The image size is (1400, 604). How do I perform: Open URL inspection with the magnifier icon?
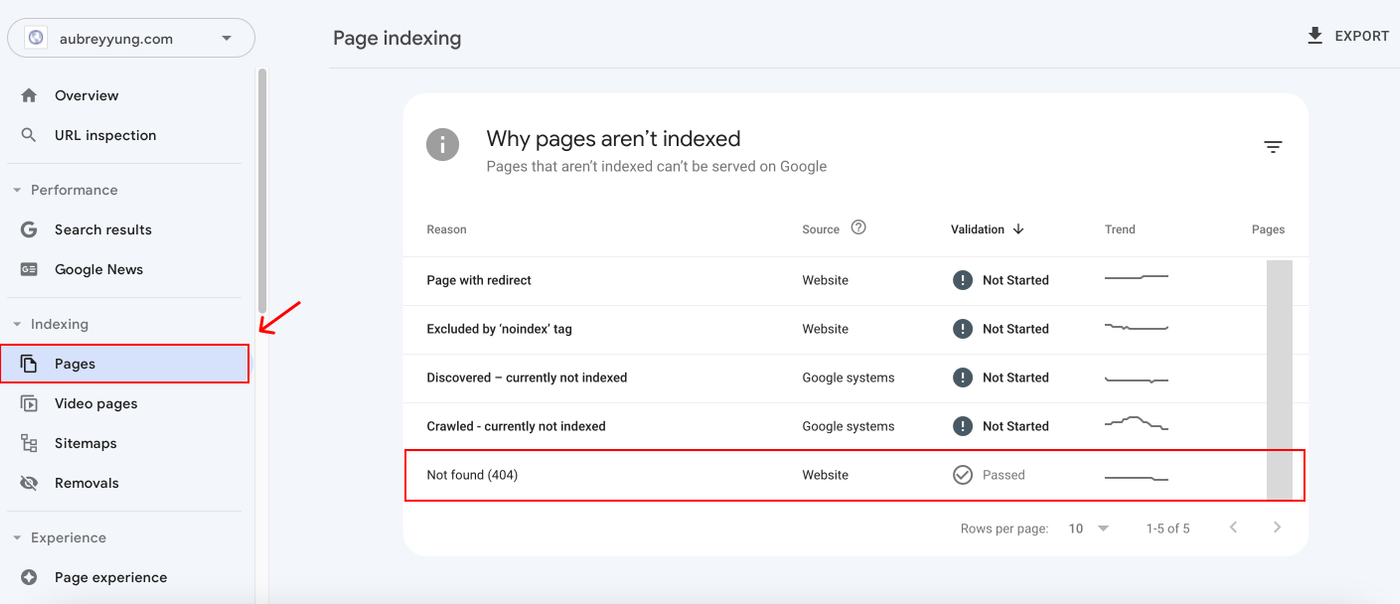click(30, 135)
